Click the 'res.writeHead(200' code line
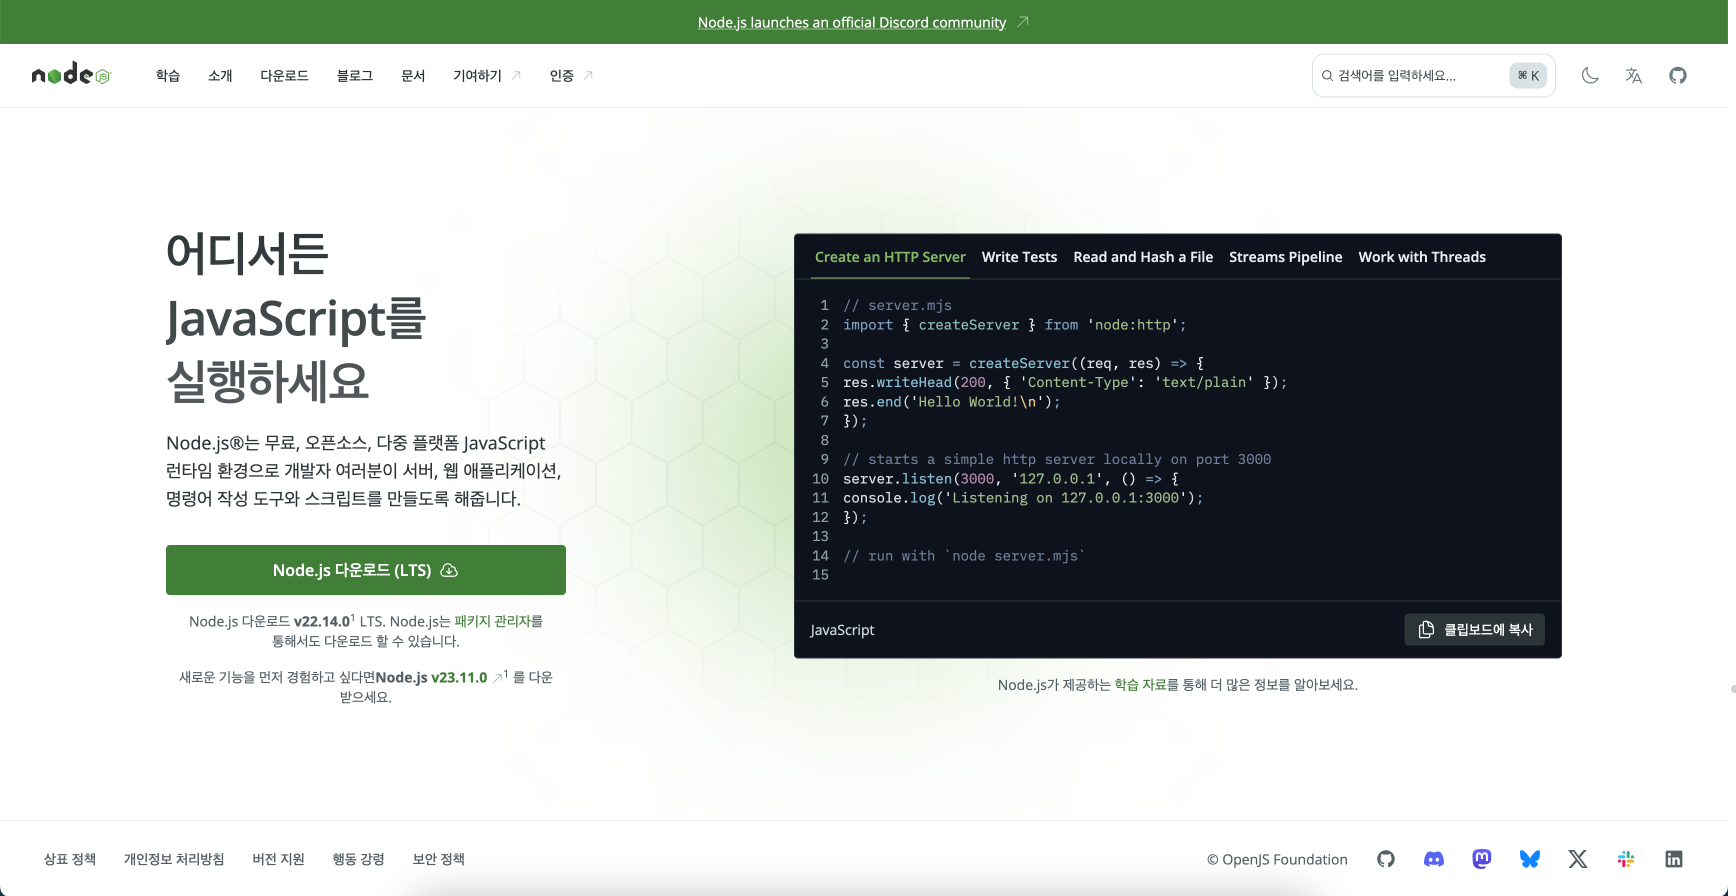The width and height of the screenshot is (1736, 896). 1065,383
